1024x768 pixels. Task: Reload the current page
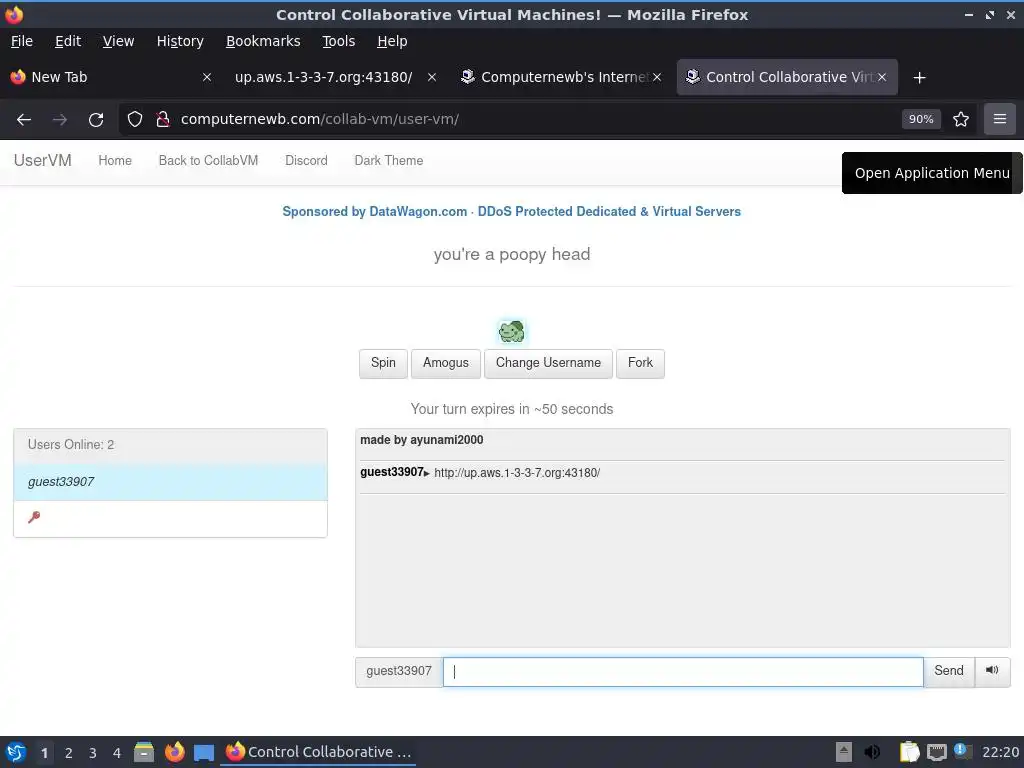point(96,120)
